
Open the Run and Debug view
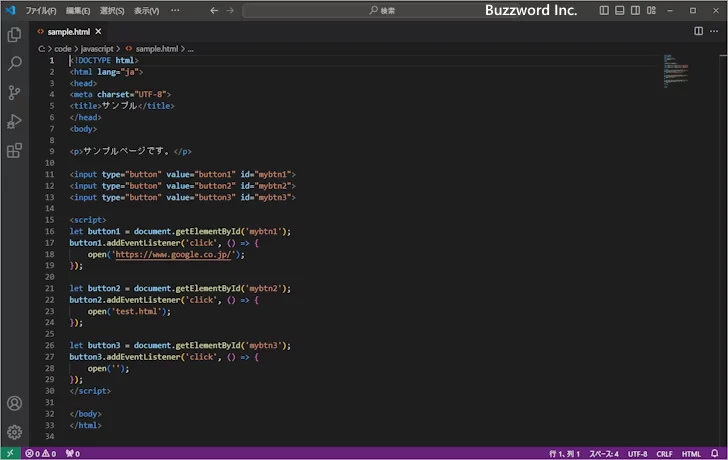point(14,121)
